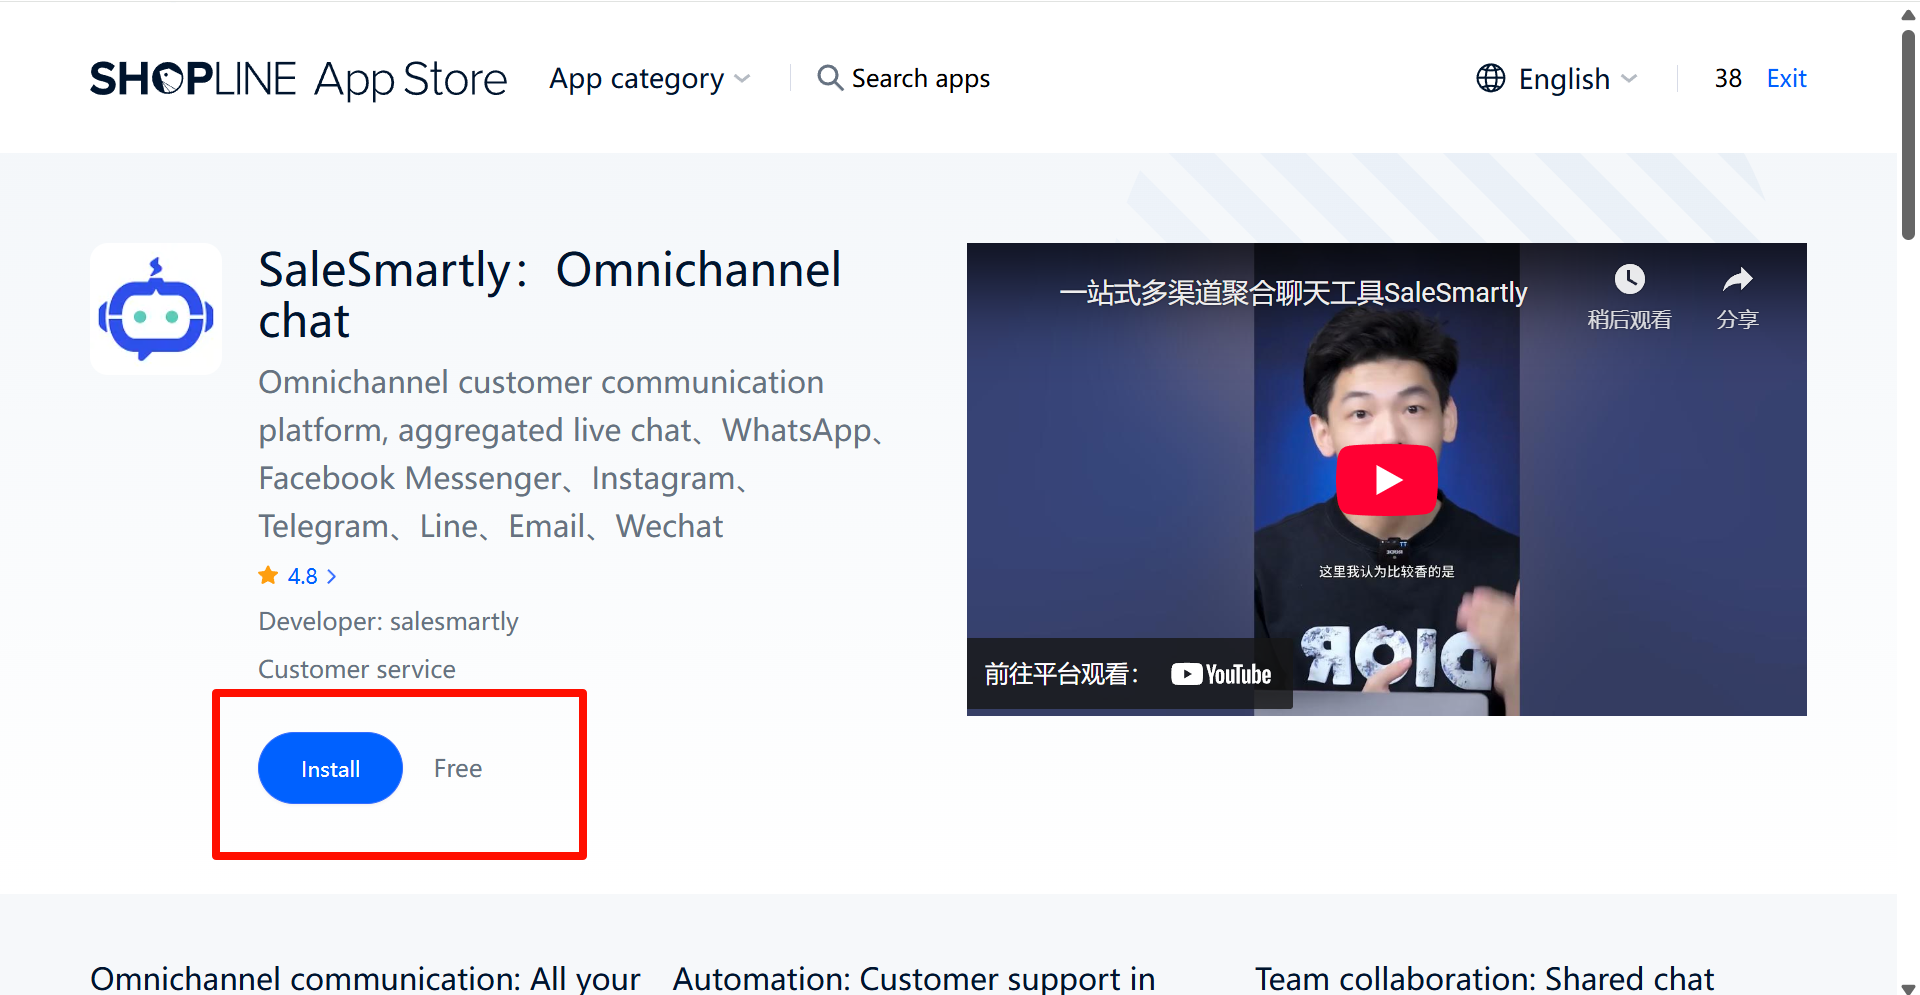Click the video share arrow icon
Screen dimensions: 1920x995
click(1737, 280)
